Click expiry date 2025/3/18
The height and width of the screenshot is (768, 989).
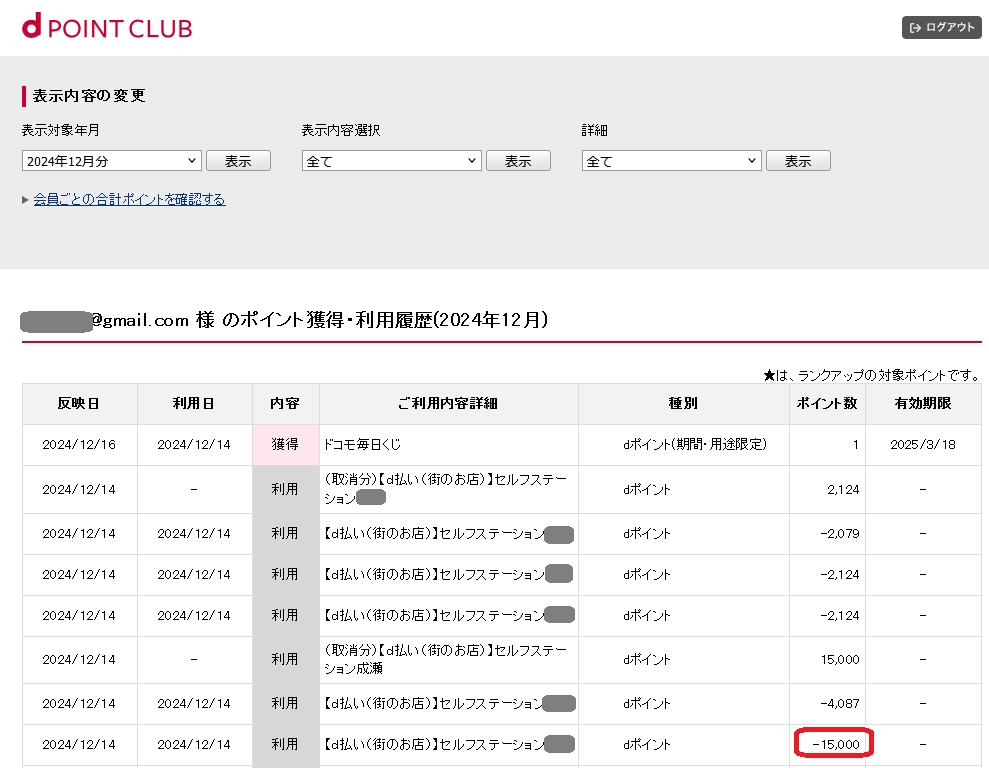tap(923, 445)
